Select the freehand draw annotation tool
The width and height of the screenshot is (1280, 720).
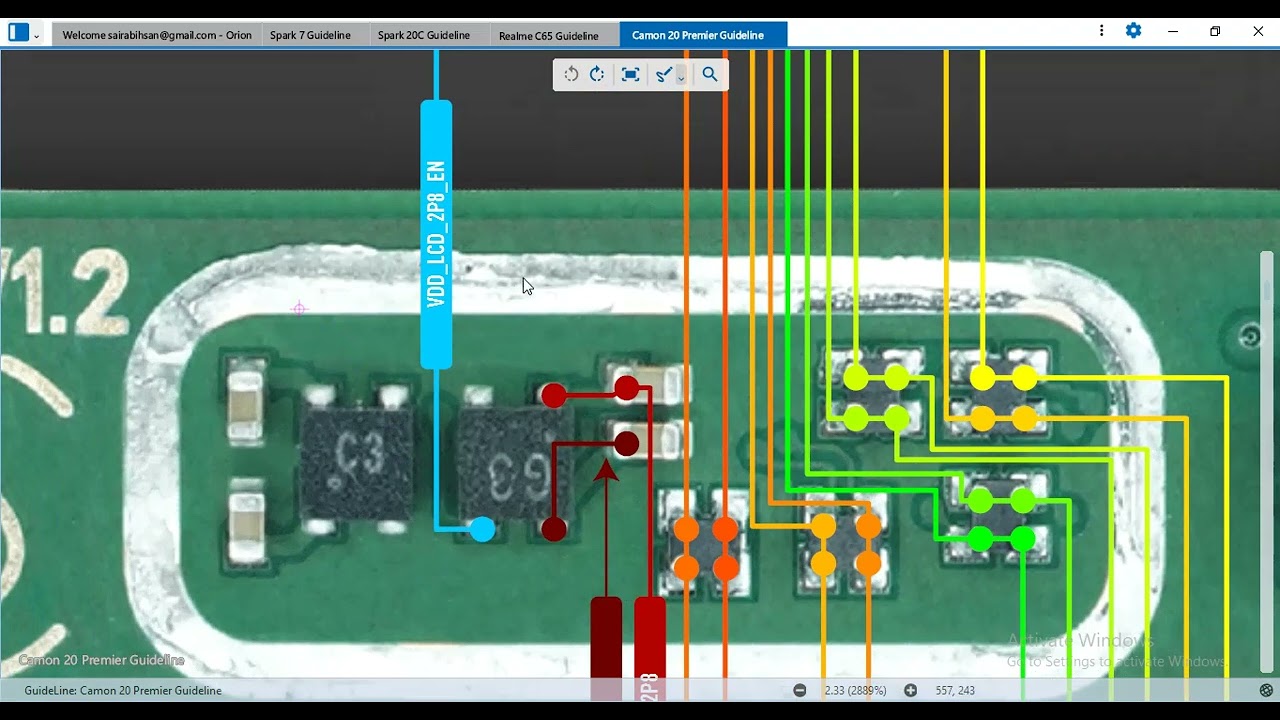663,74
